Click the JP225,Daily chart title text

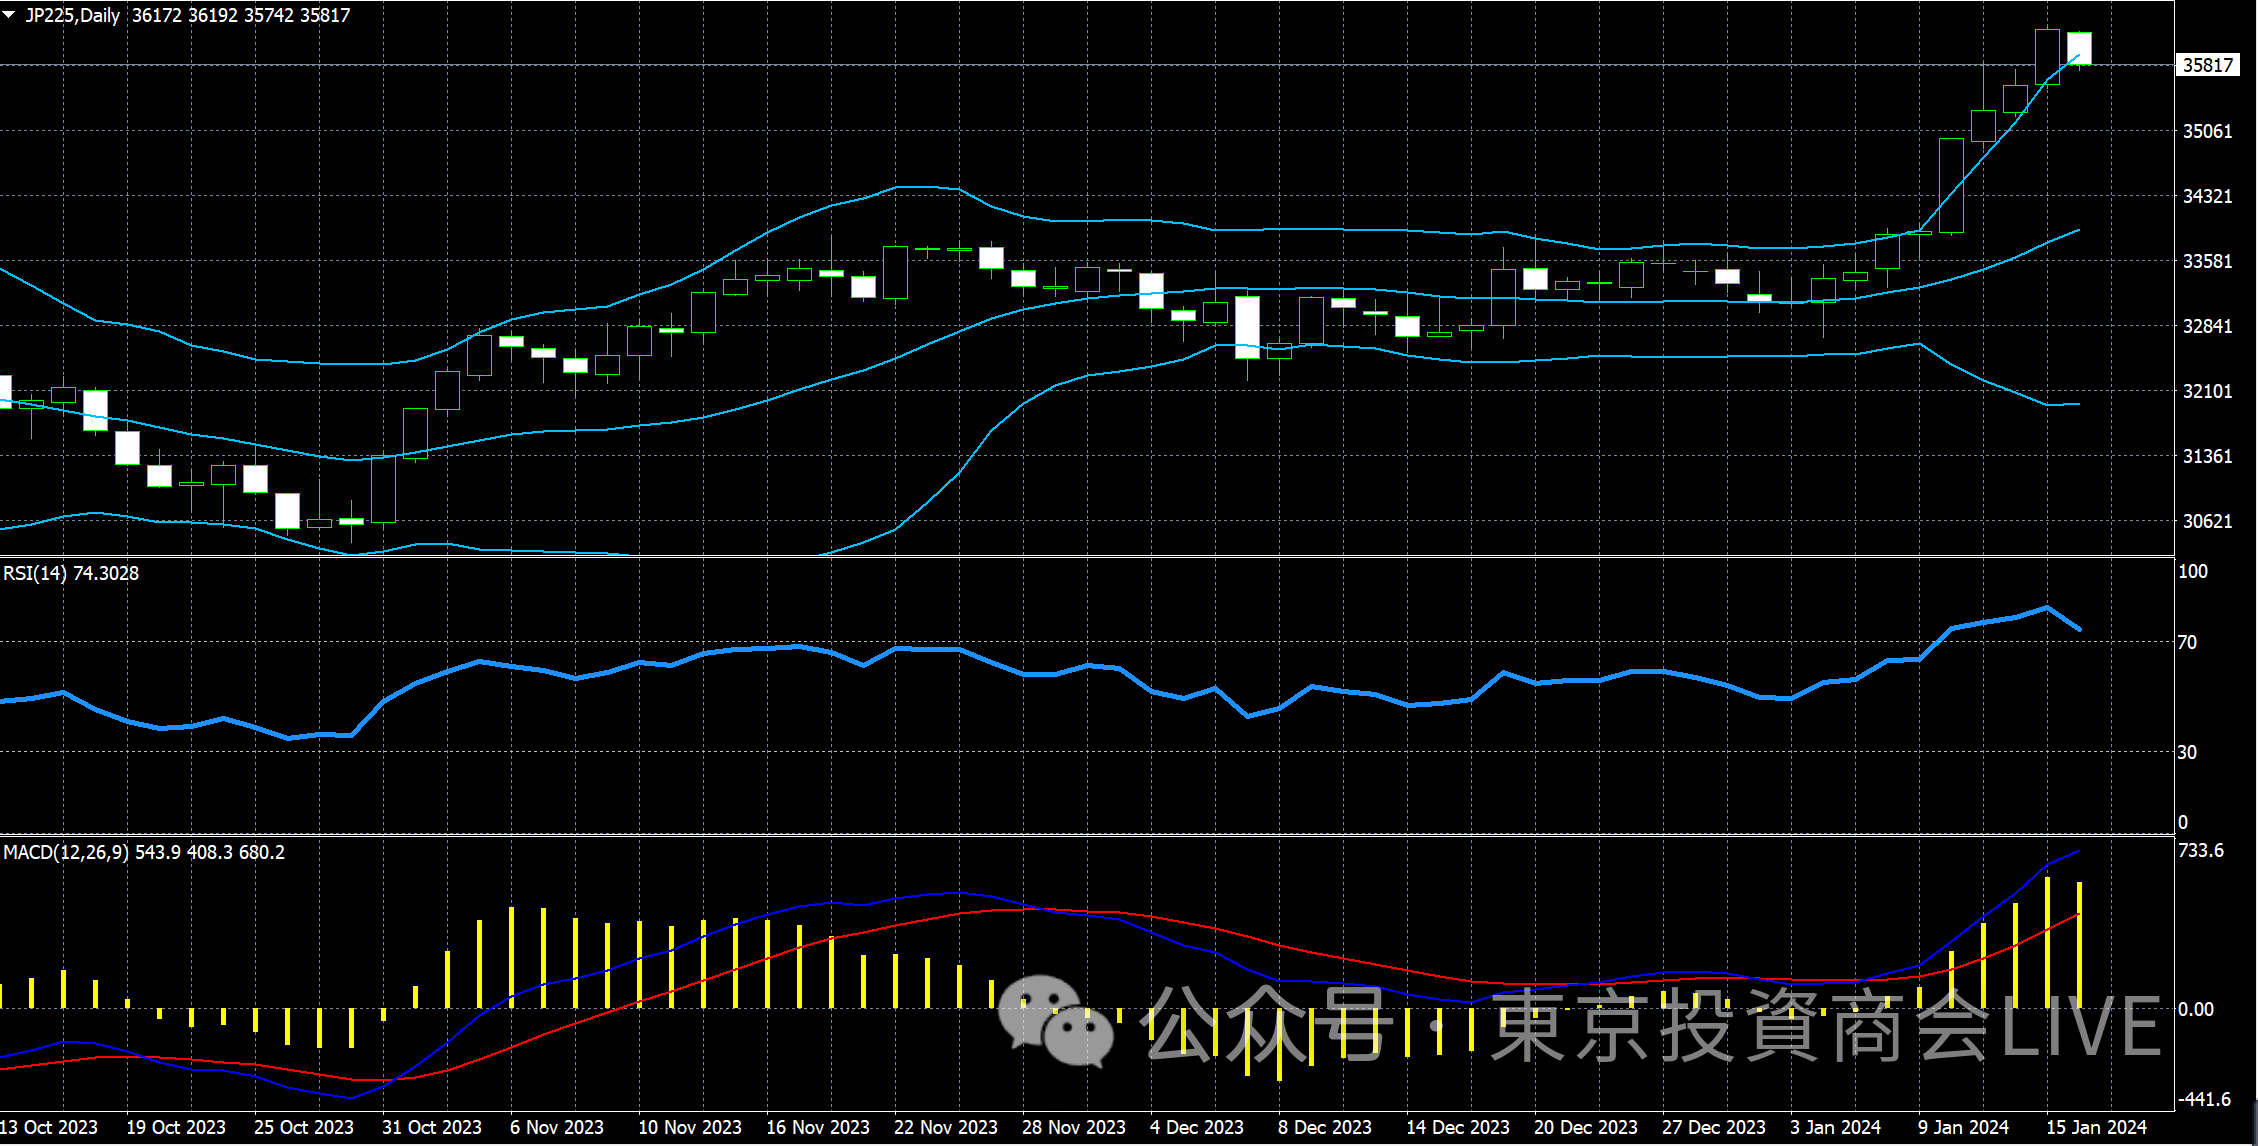(72, 15)
